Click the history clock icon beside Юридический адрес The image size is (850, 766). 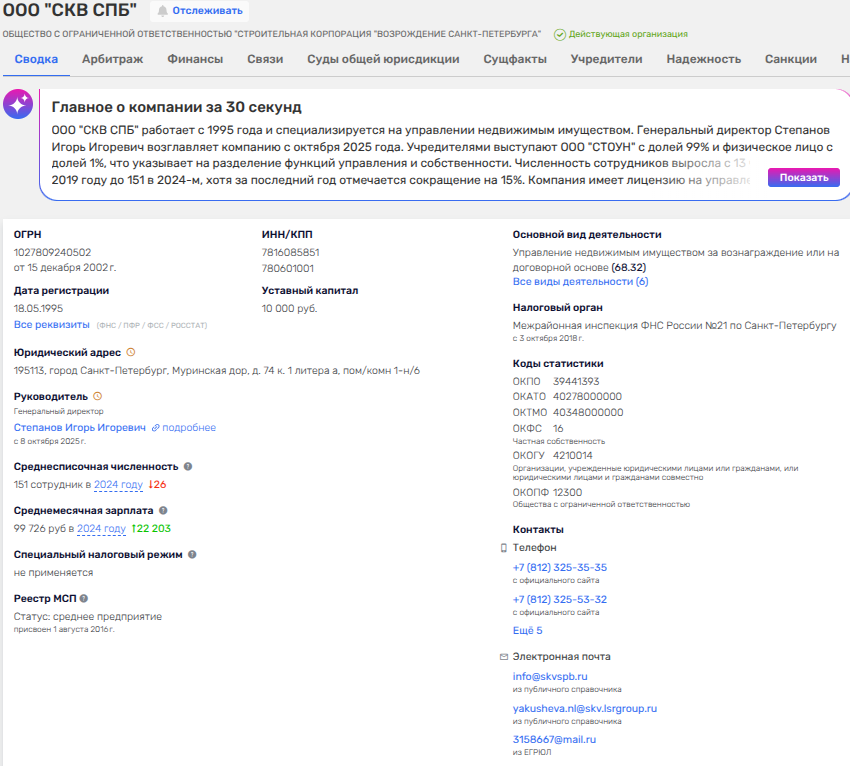131,352
